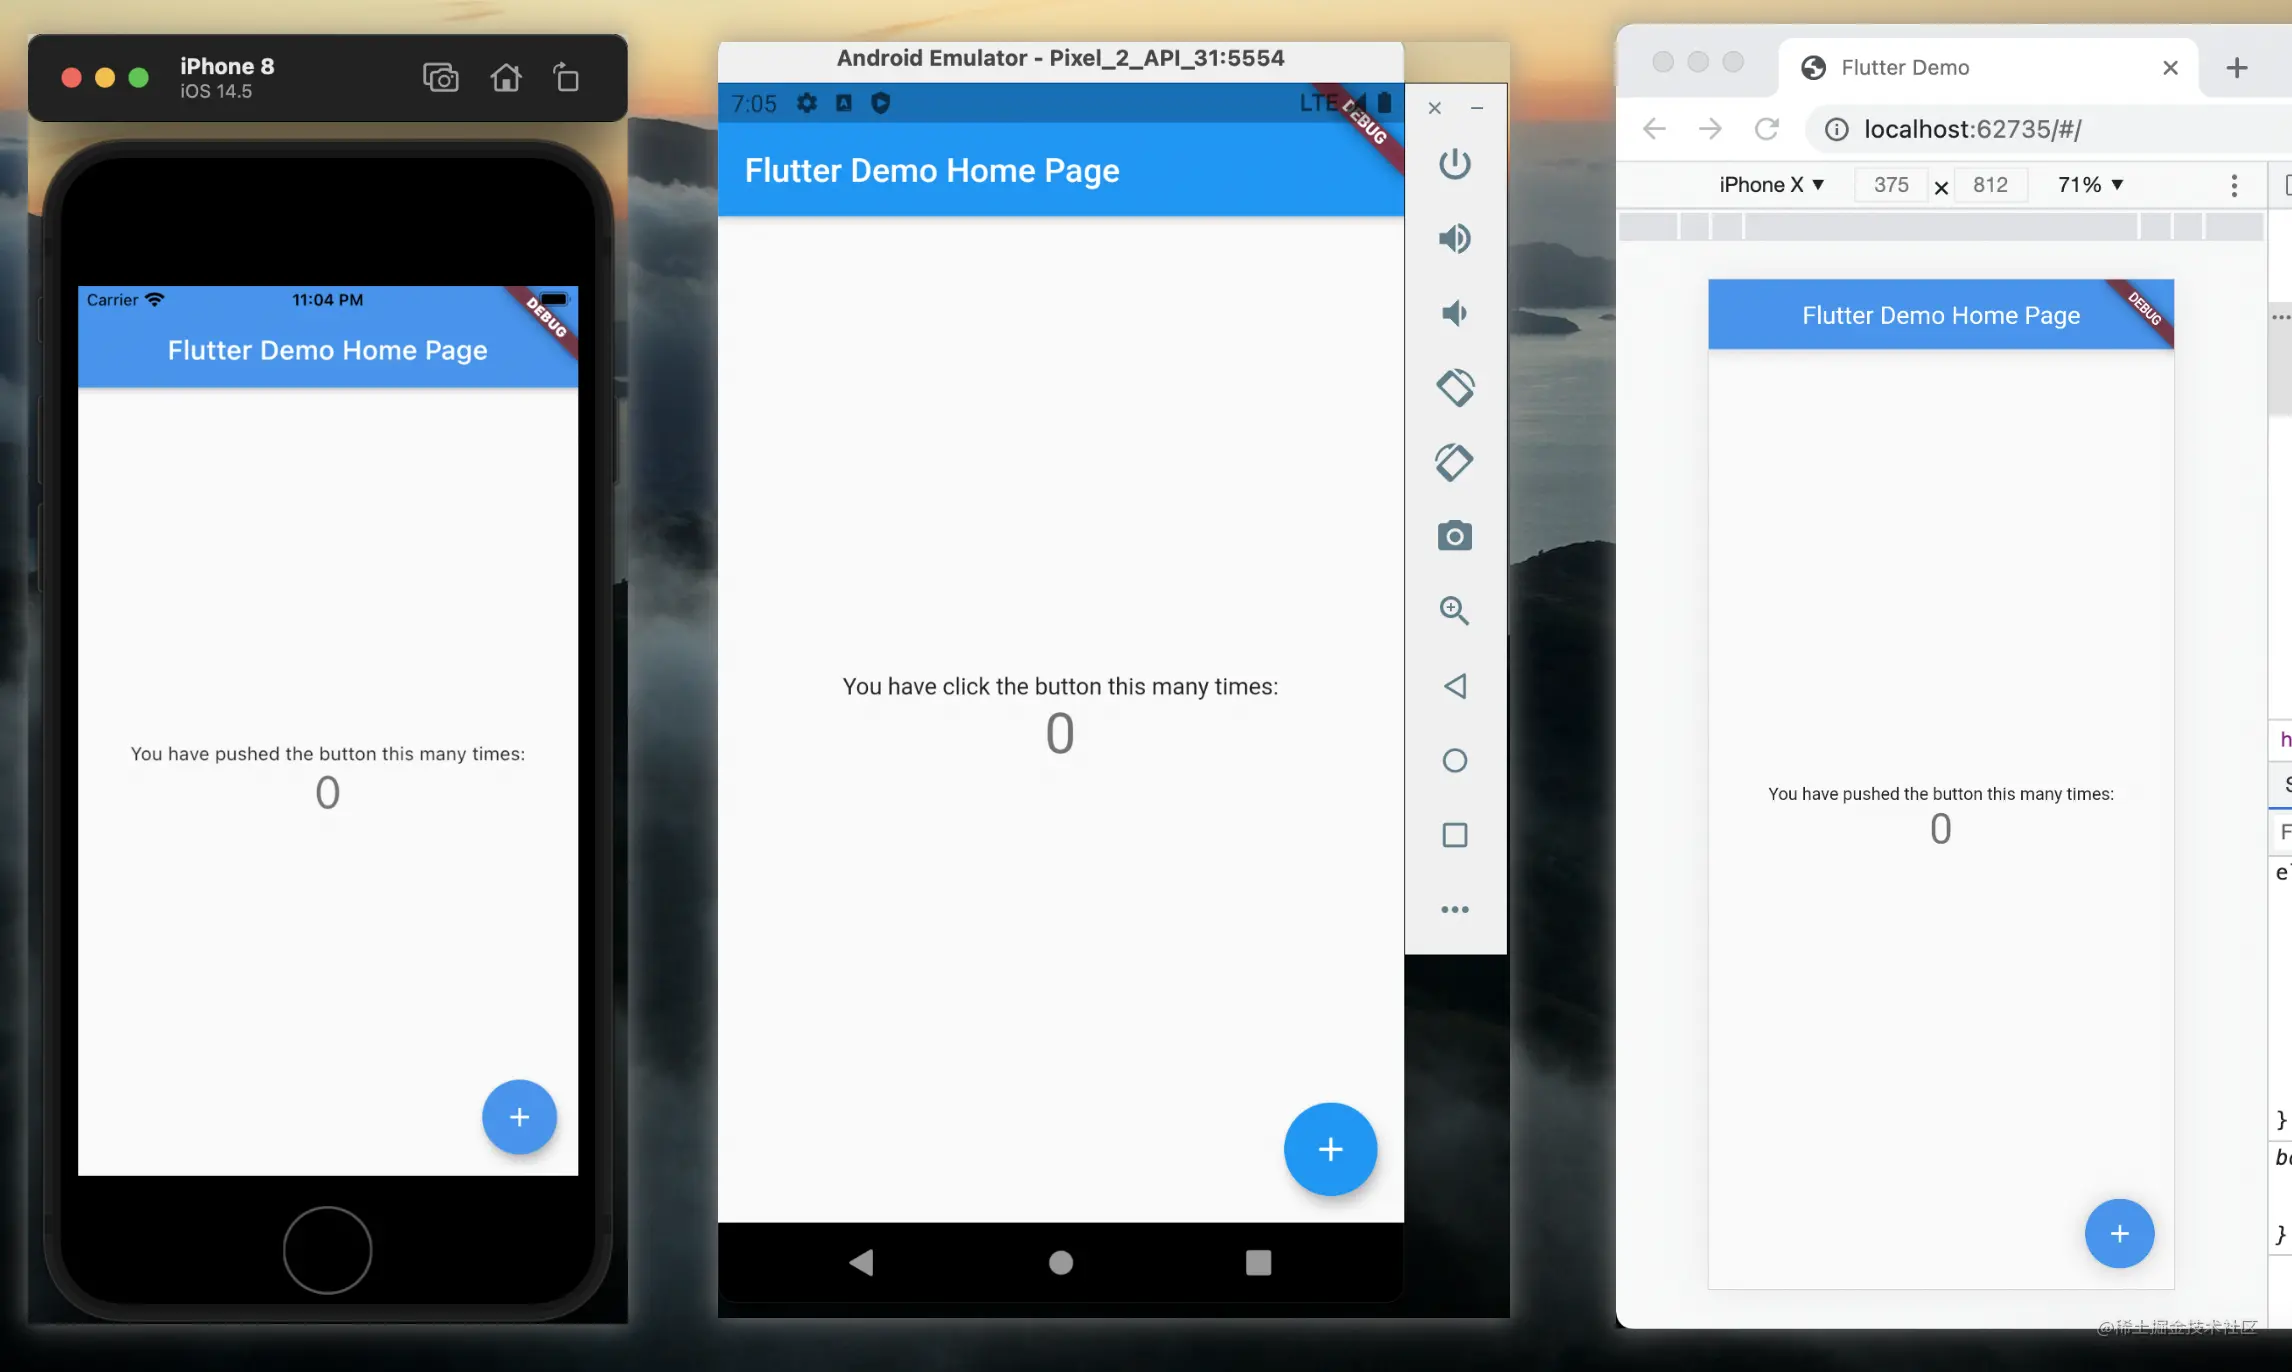Click the + FAB button on Android emulator
2292x1372 pixels.
(1329, 1148)
